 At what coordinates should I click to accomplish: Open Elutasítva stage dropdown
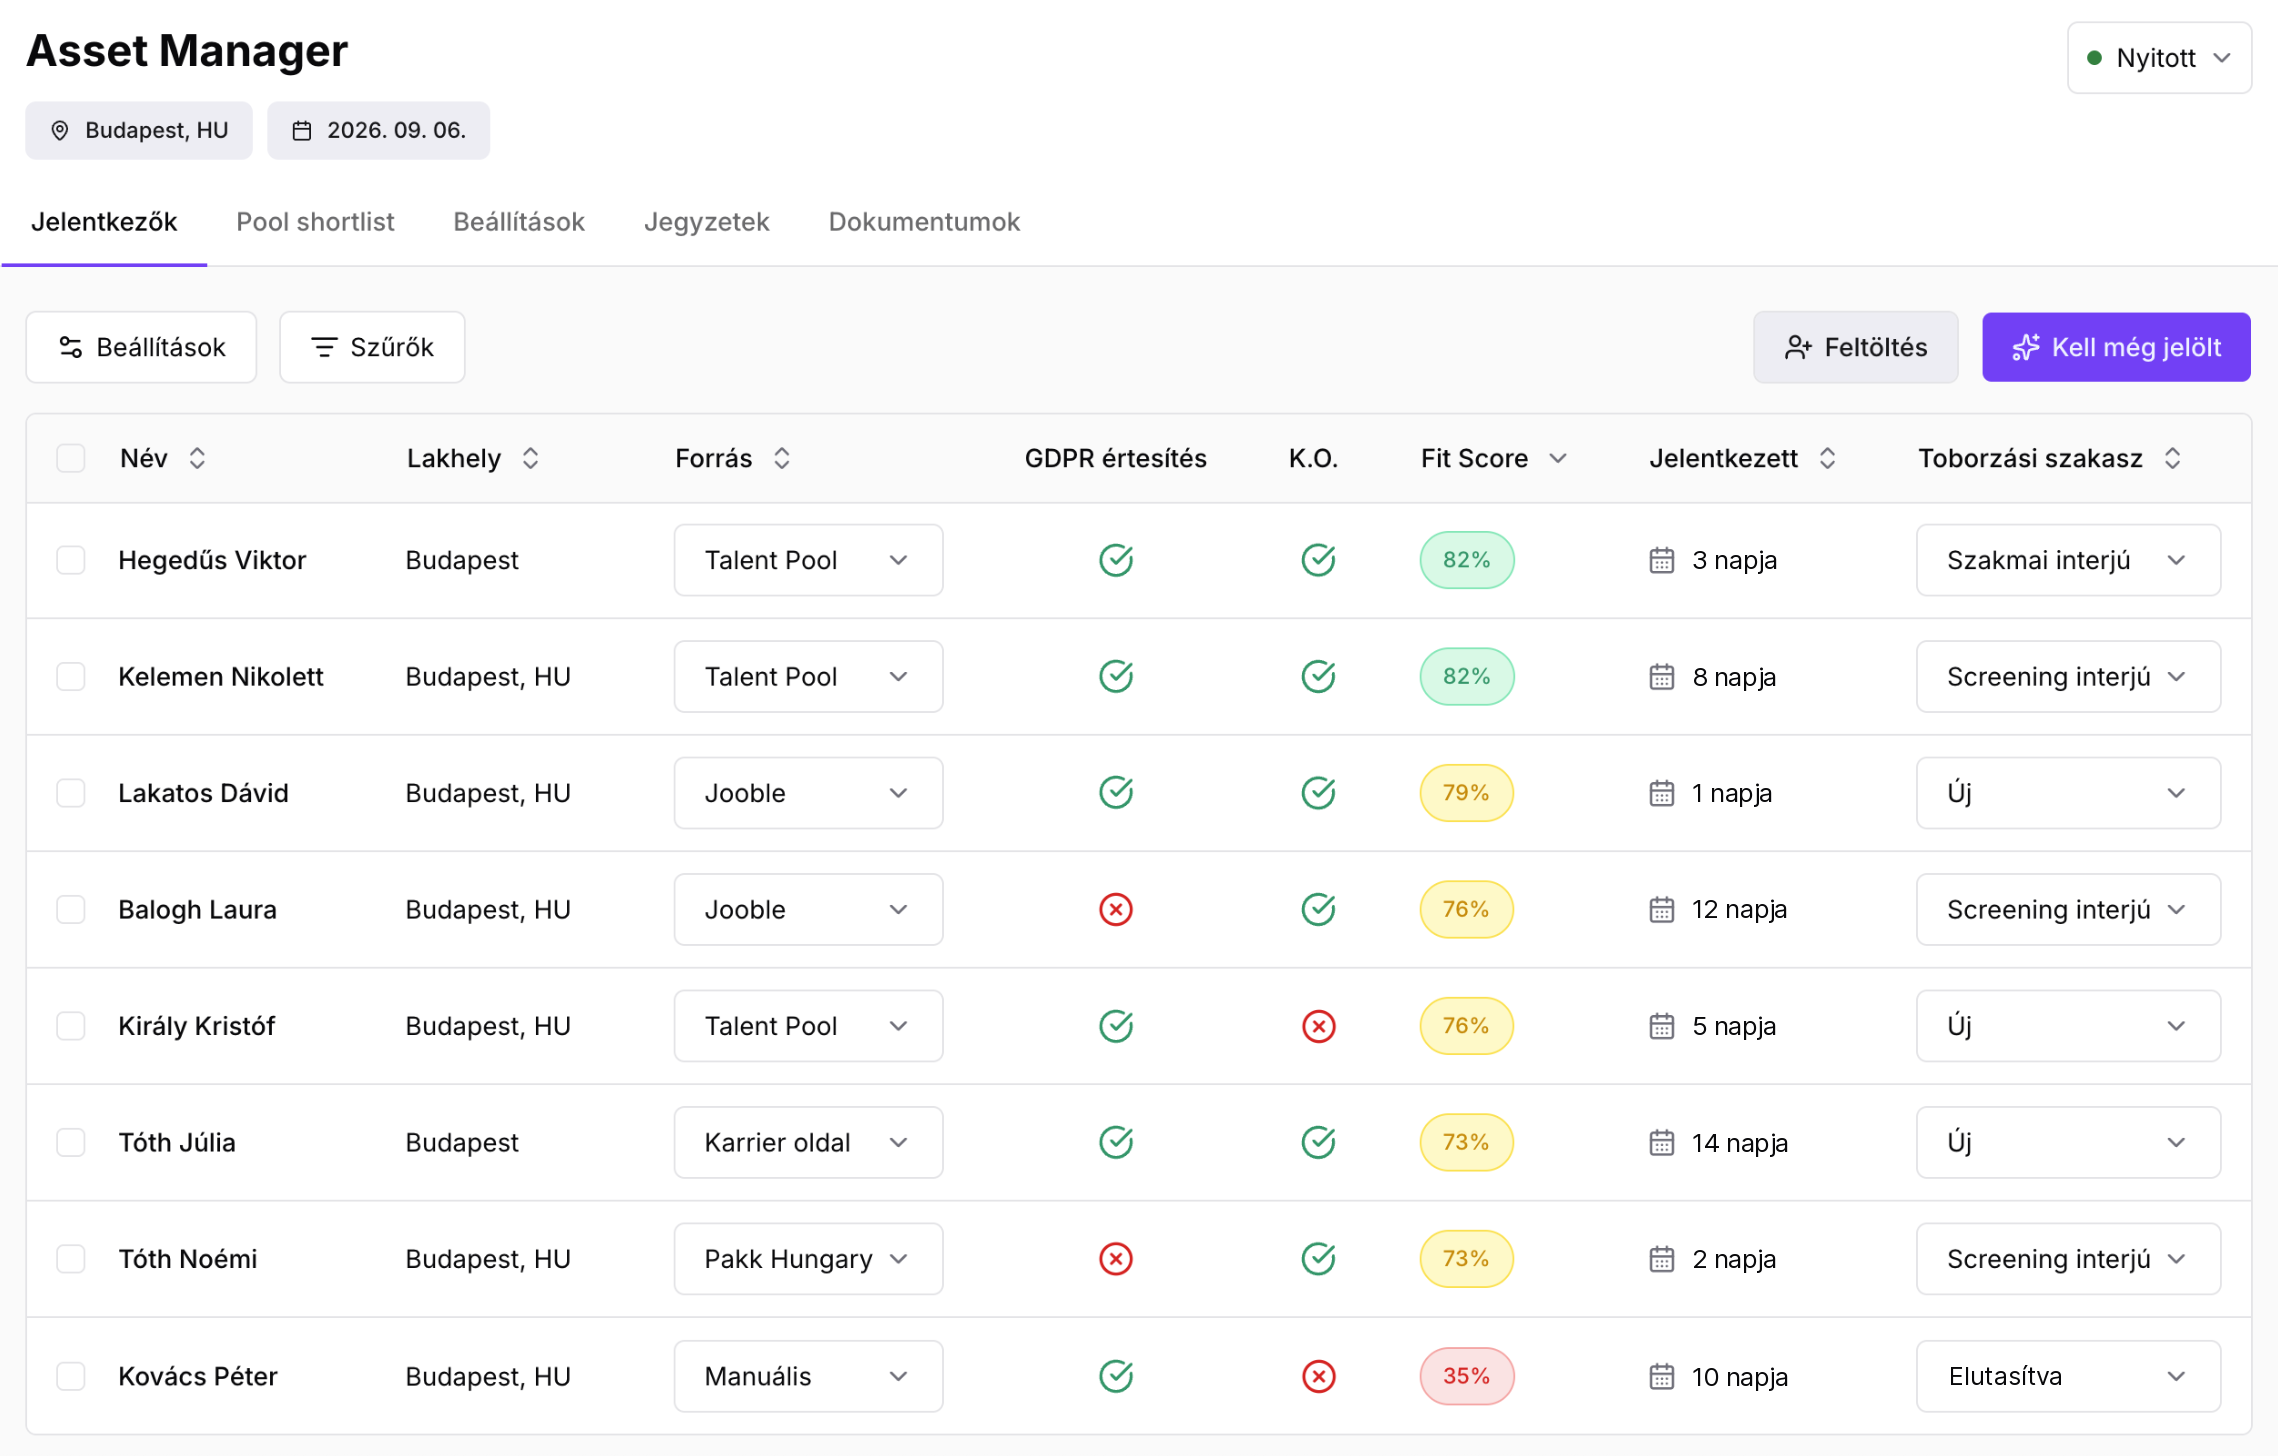[x=2068, y=1377]
